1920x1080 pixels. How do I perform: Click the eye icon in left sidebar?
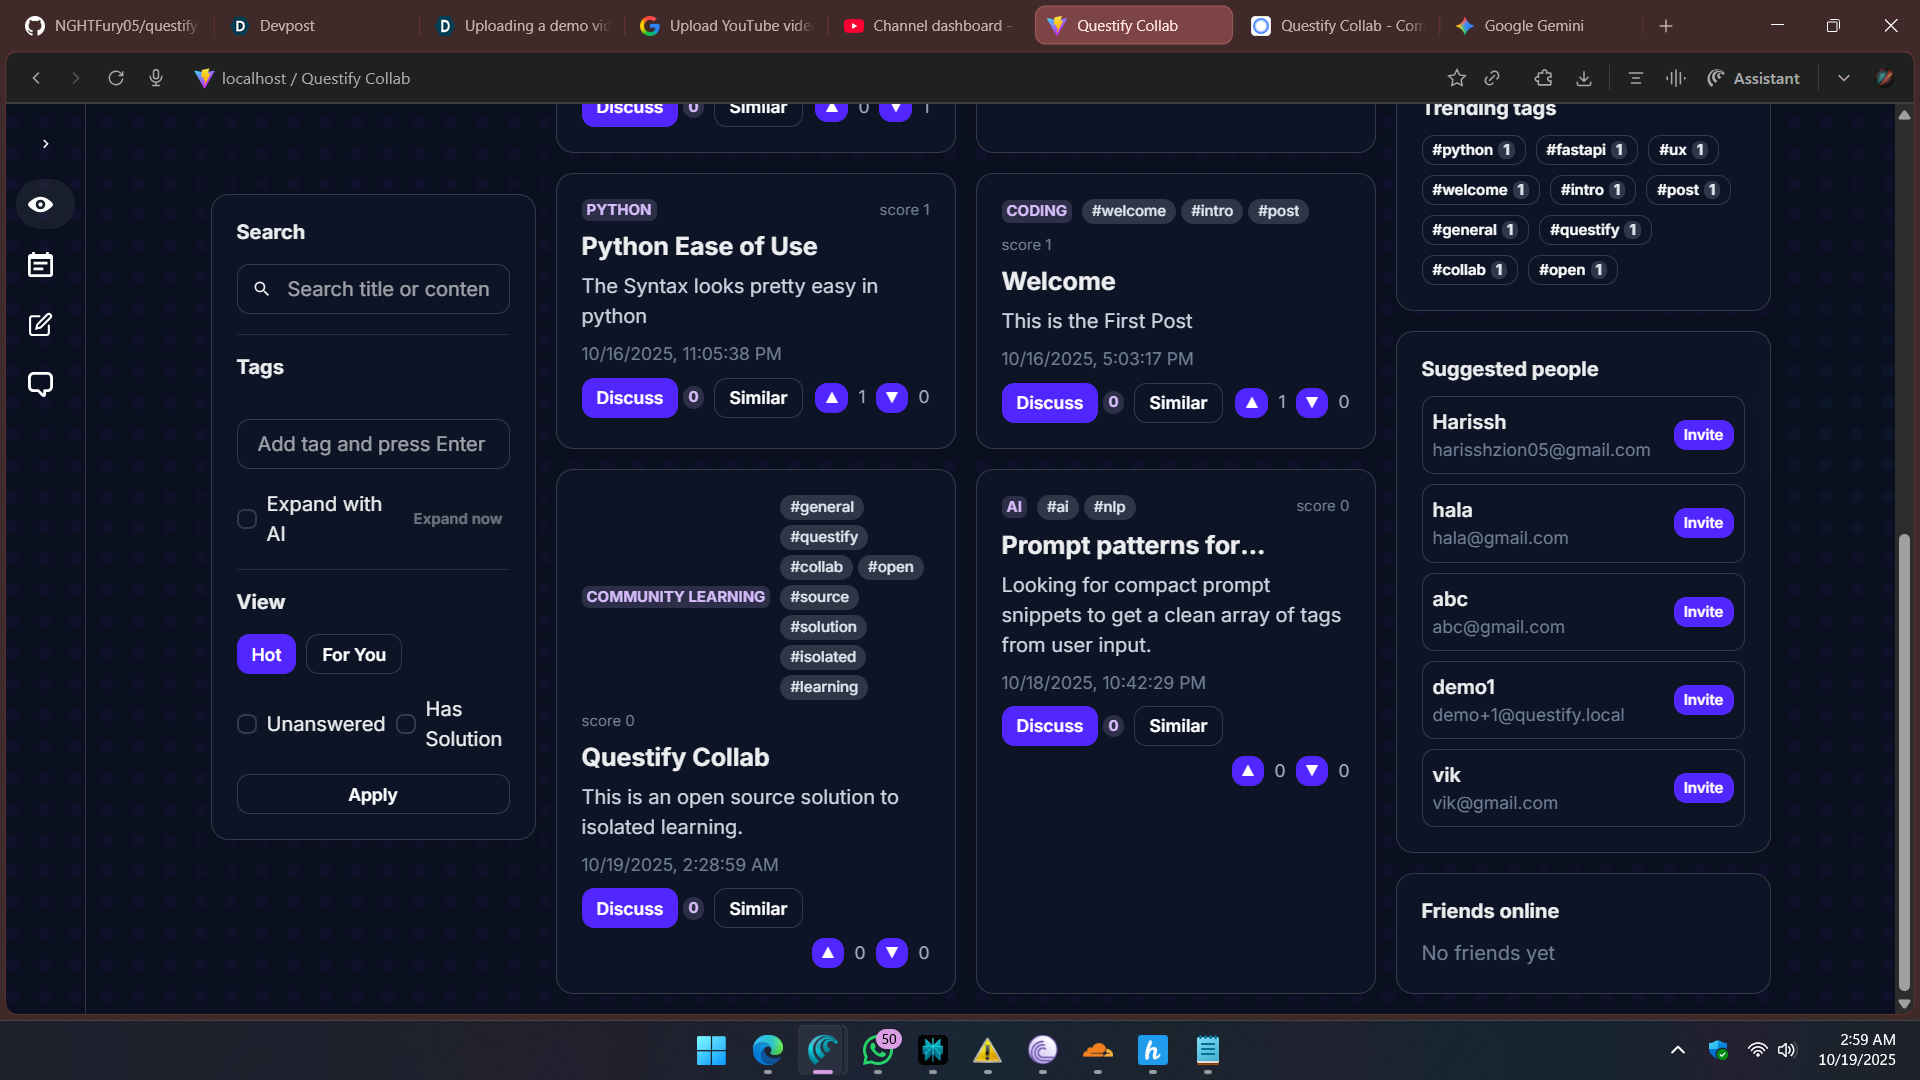pyautogui.click(x=41, y=205)
